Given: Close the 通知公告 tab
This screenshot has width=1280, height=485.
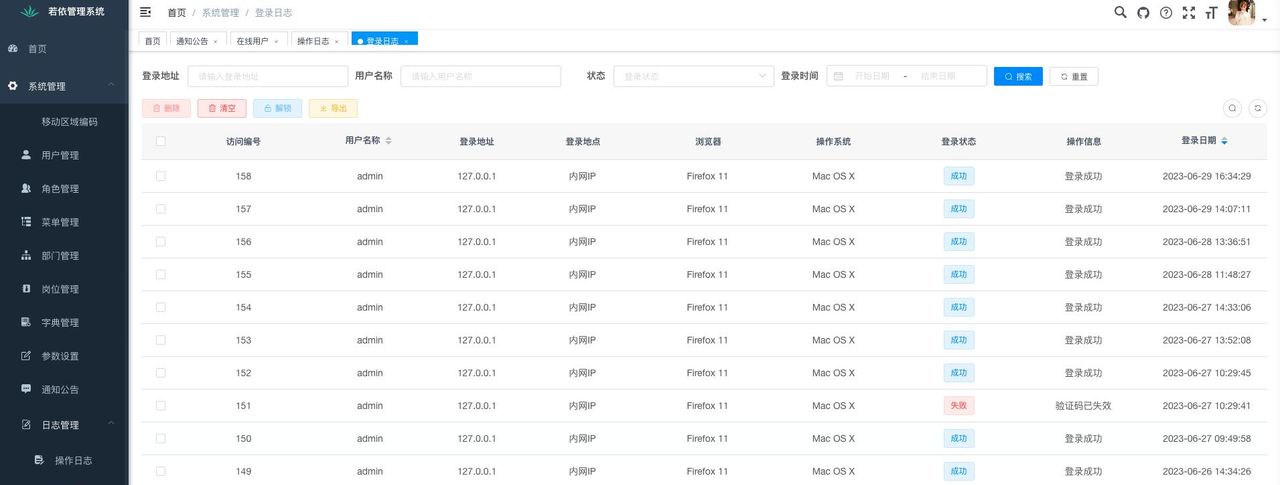Looking at the screenshot, I should 215,42.
